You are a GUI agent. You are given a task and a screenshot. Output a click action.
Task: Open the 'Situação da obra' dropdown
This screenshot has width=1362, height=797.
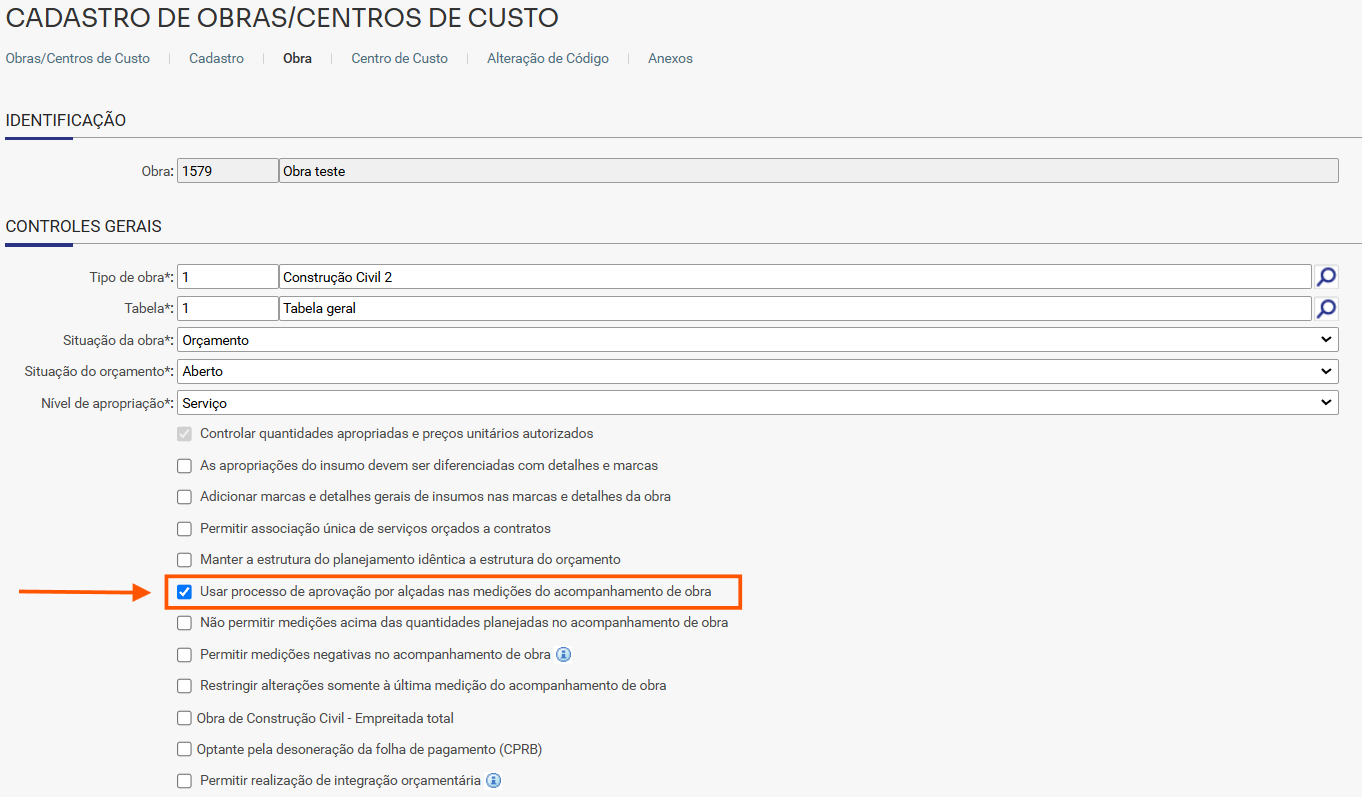(x=758, y=340)
